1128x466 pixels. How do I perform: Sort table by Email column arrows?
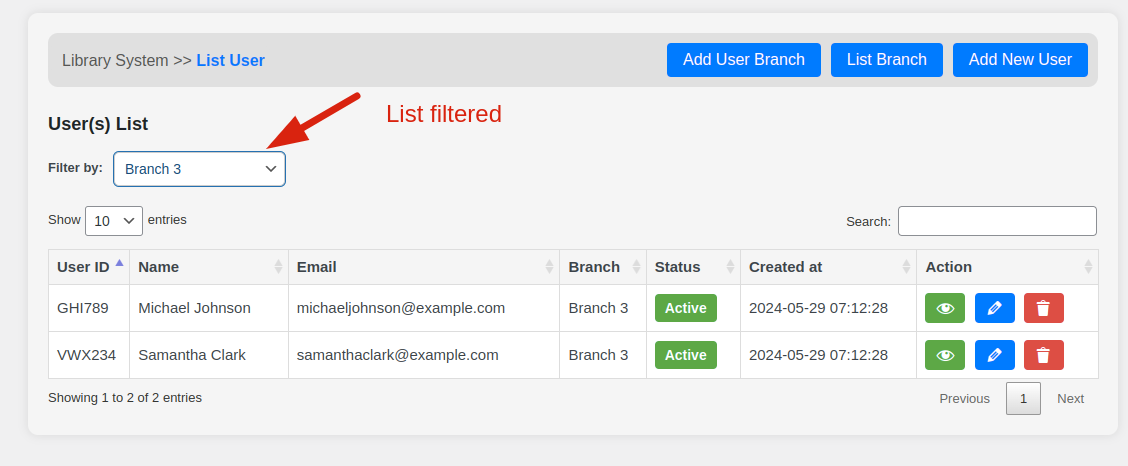pos(549,267)
